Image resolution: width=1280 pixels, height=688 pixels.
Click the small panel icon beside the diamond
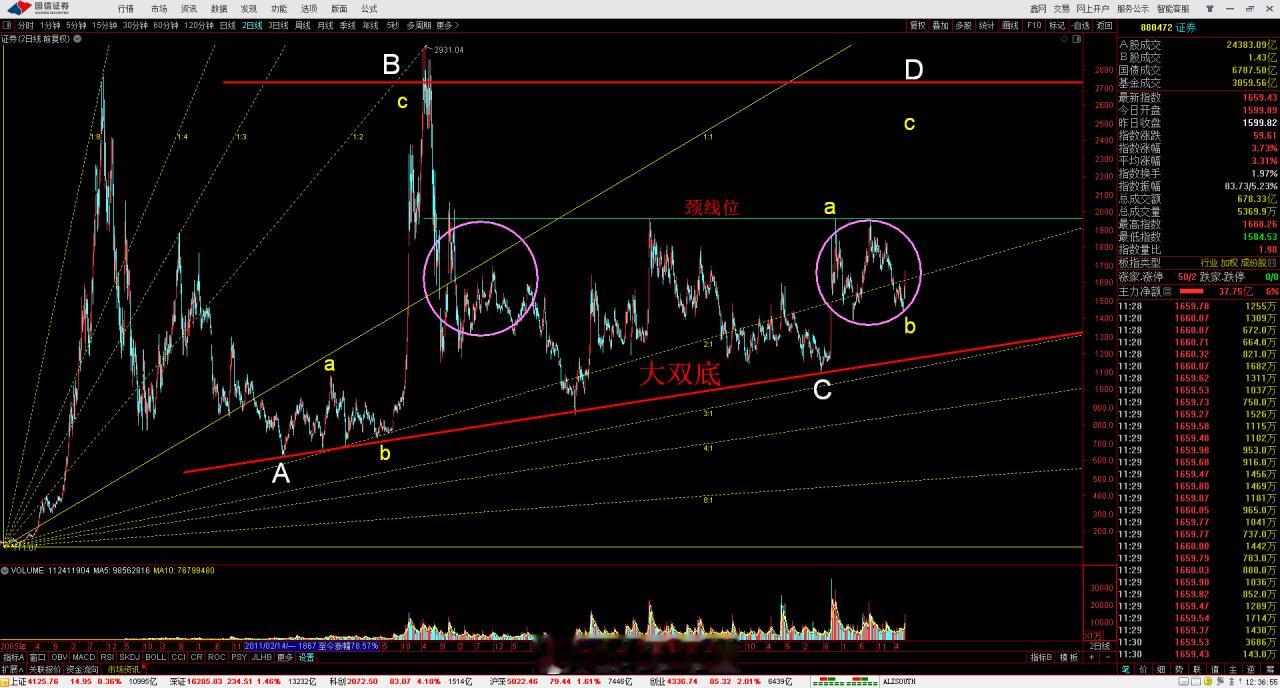(x=1077, y=39)
